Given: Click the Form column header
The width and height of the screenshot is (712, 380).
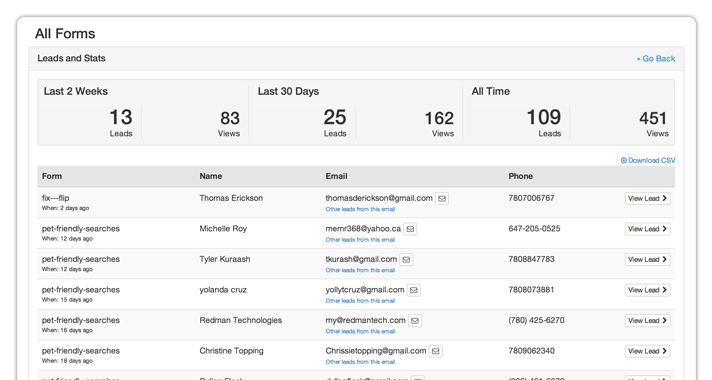Looking at the screenshot, I should pos(52,176).
